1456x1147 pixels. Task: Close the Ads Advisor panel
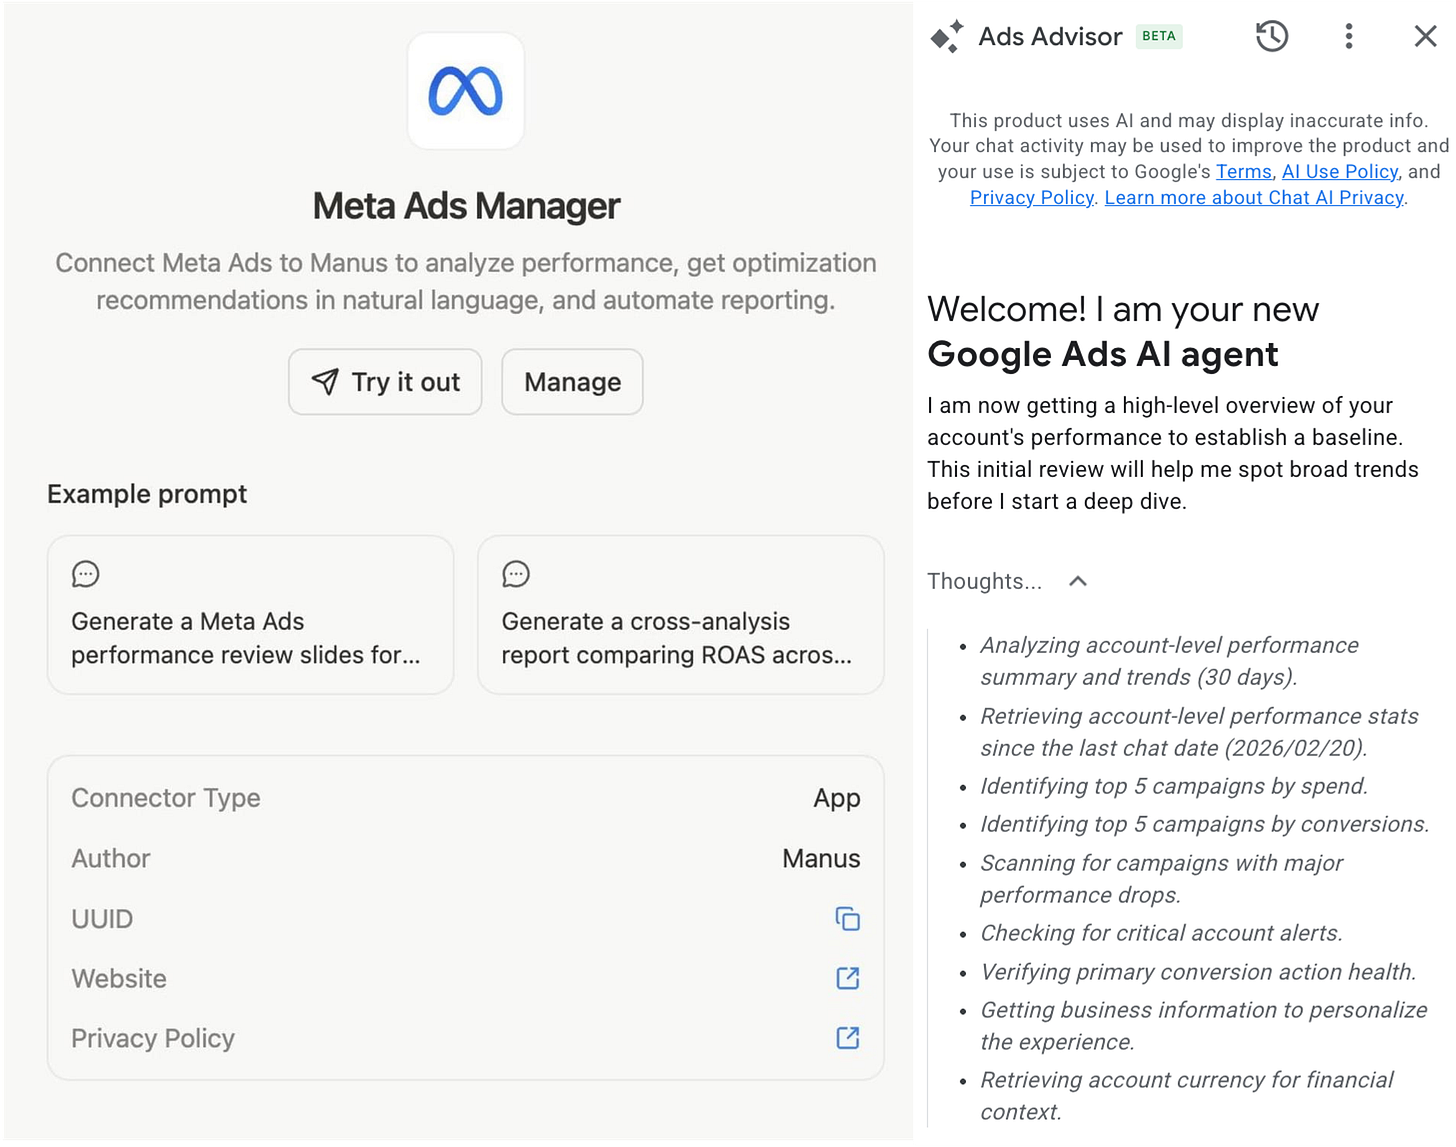pyautogui.click(x=1425, y=37)
